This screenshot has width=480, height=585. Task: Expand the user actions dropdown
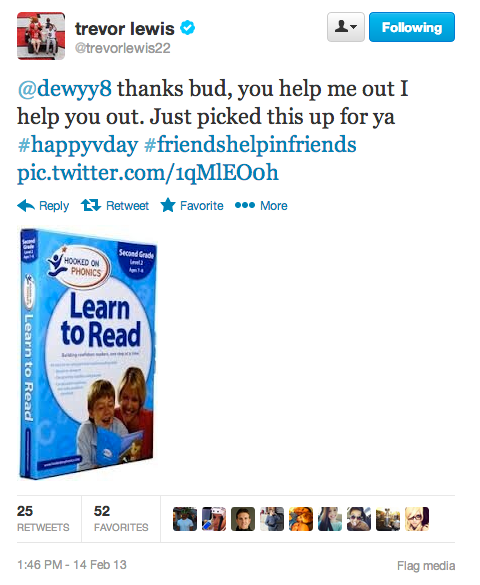pyautogui.click(x=346, y=27)
